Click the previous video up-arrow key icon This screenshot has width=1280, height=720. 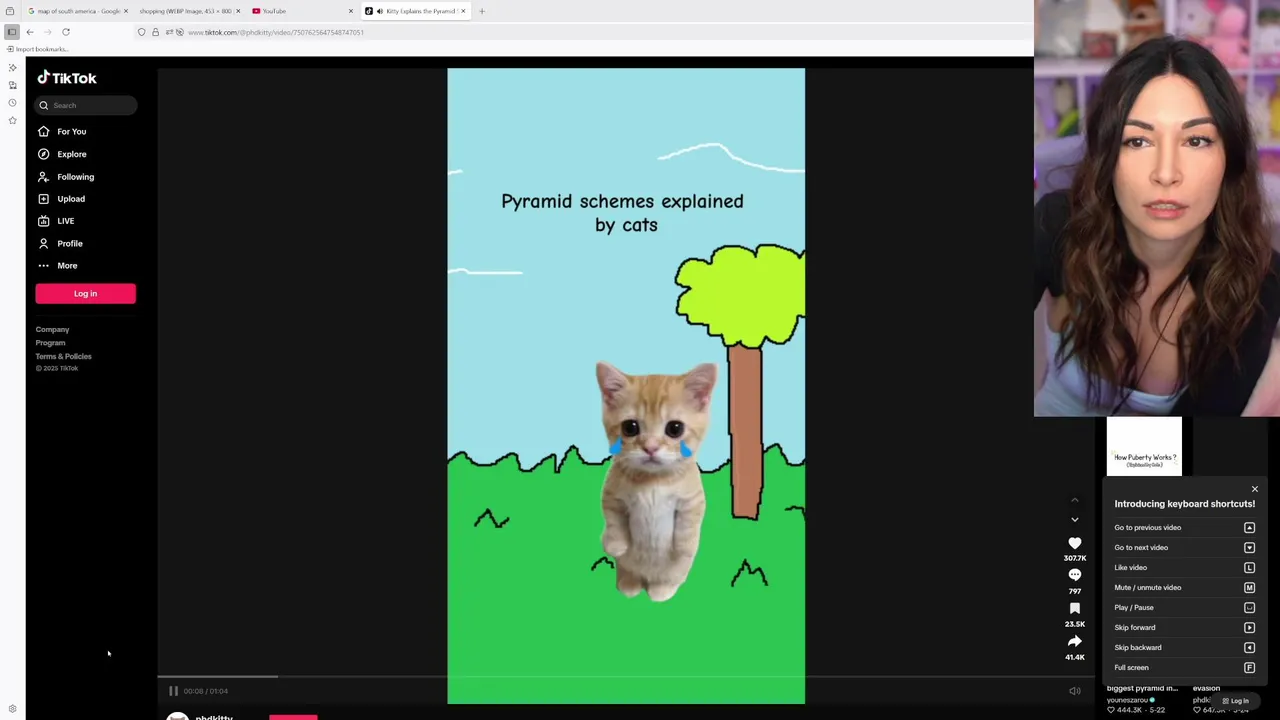[x=1249, y=527]
